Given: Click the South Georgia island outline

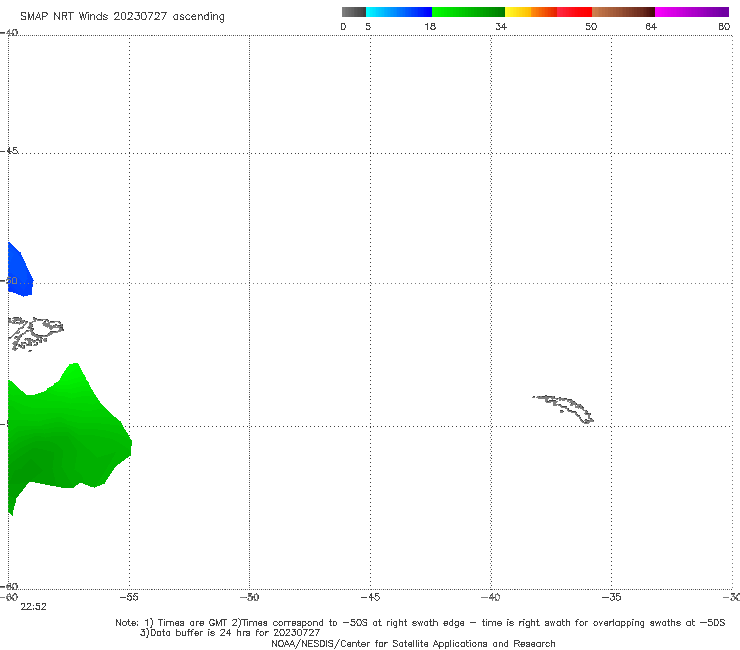Looking at the screenshot, I should [x=563, y=409].
